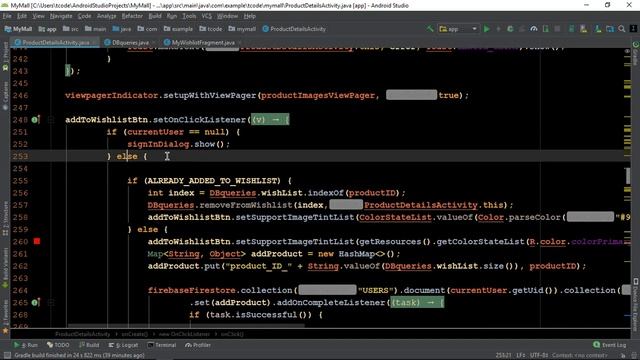Toggle the breakpoint on line 260
Image resolution: width=640 pixels, height=360 pixels.
coord(37,242)
